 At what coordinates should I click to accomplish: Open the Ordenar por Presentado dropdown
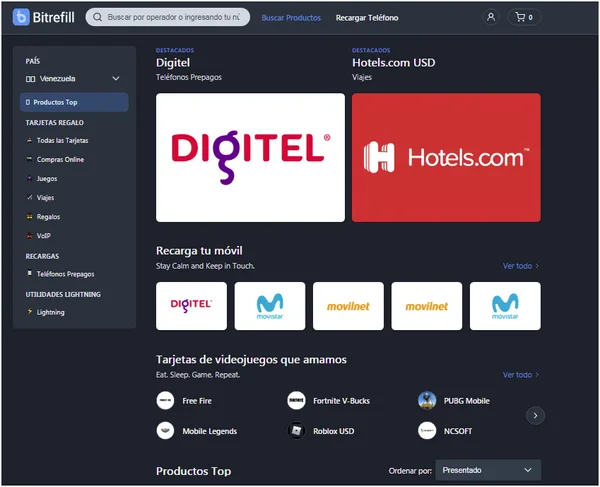click(488, 470)
